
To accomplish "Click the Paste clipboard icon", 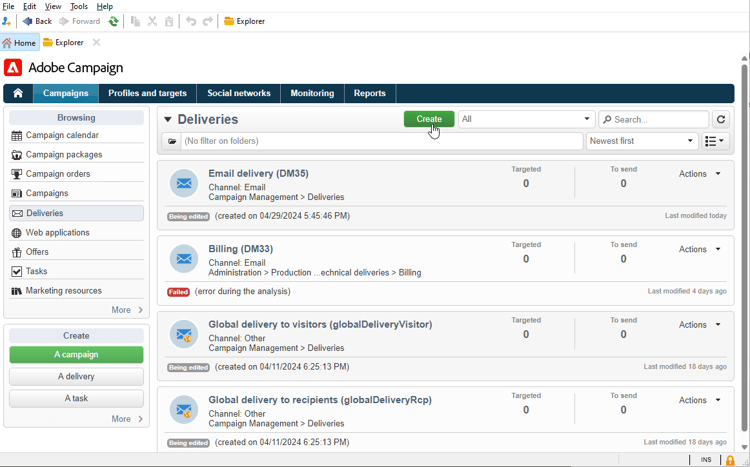I will (169, 22).
